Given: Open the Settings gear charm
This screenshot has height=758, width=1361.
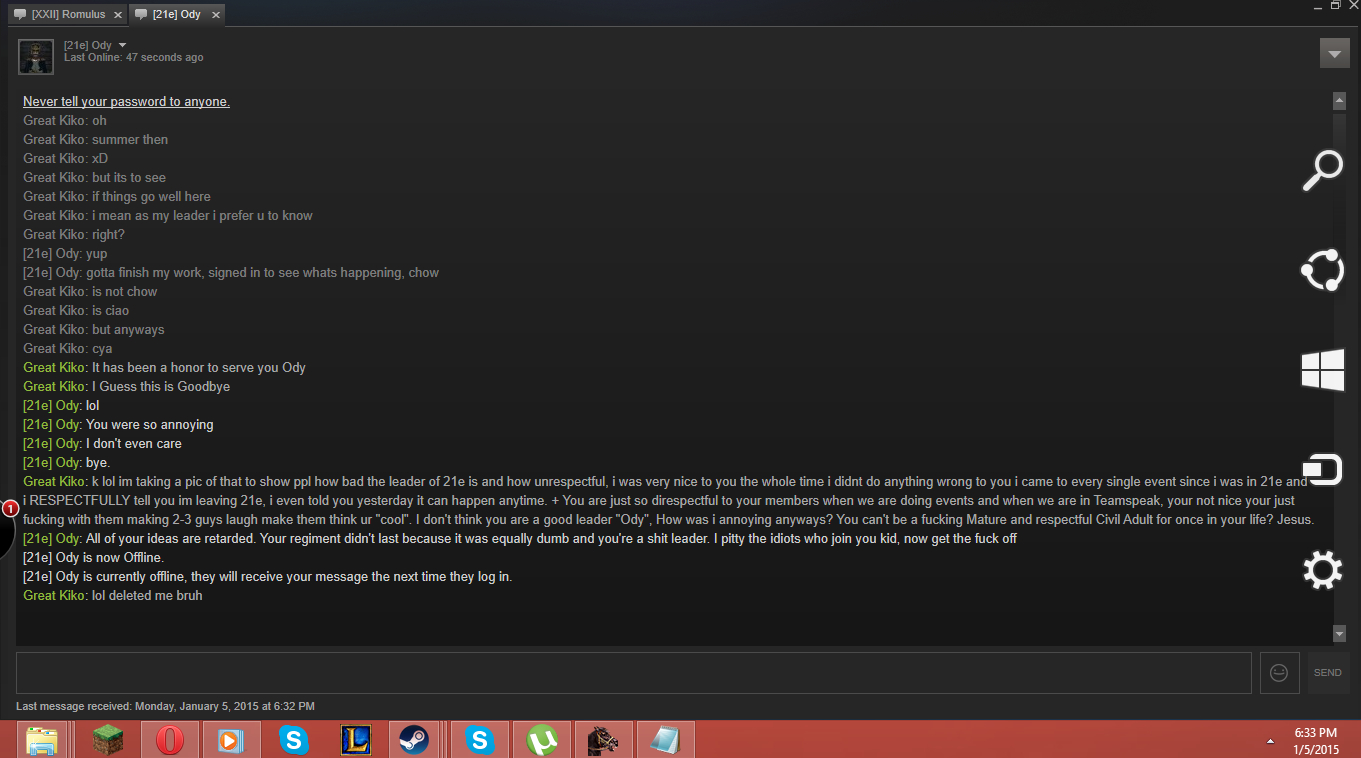Looking at the screenshot, I should (x=1322, y=570).
